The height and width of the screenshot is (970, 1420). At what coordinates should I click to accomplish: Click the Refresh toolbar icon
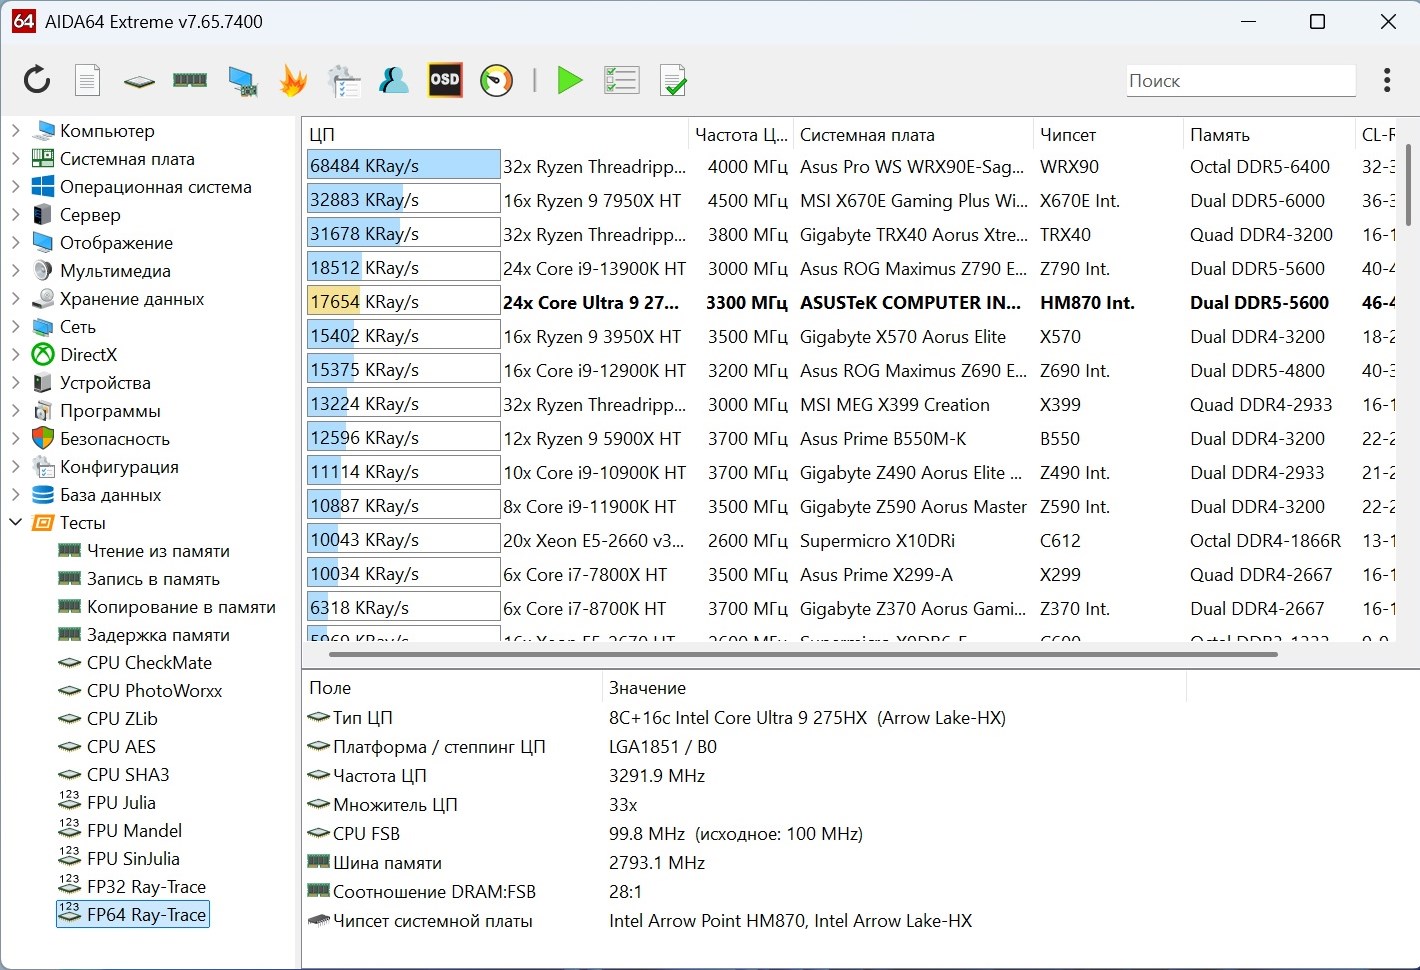[37, 80]
